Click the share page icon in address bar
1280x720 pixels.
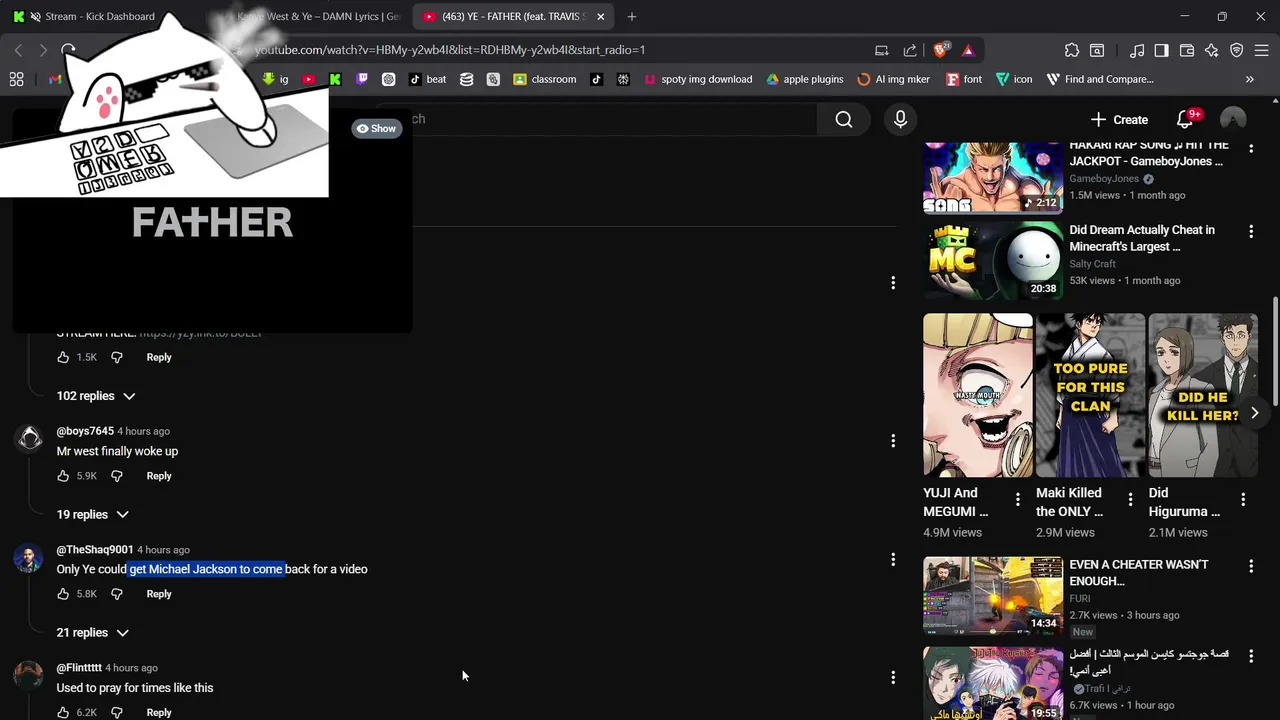(x=910, y=50)
